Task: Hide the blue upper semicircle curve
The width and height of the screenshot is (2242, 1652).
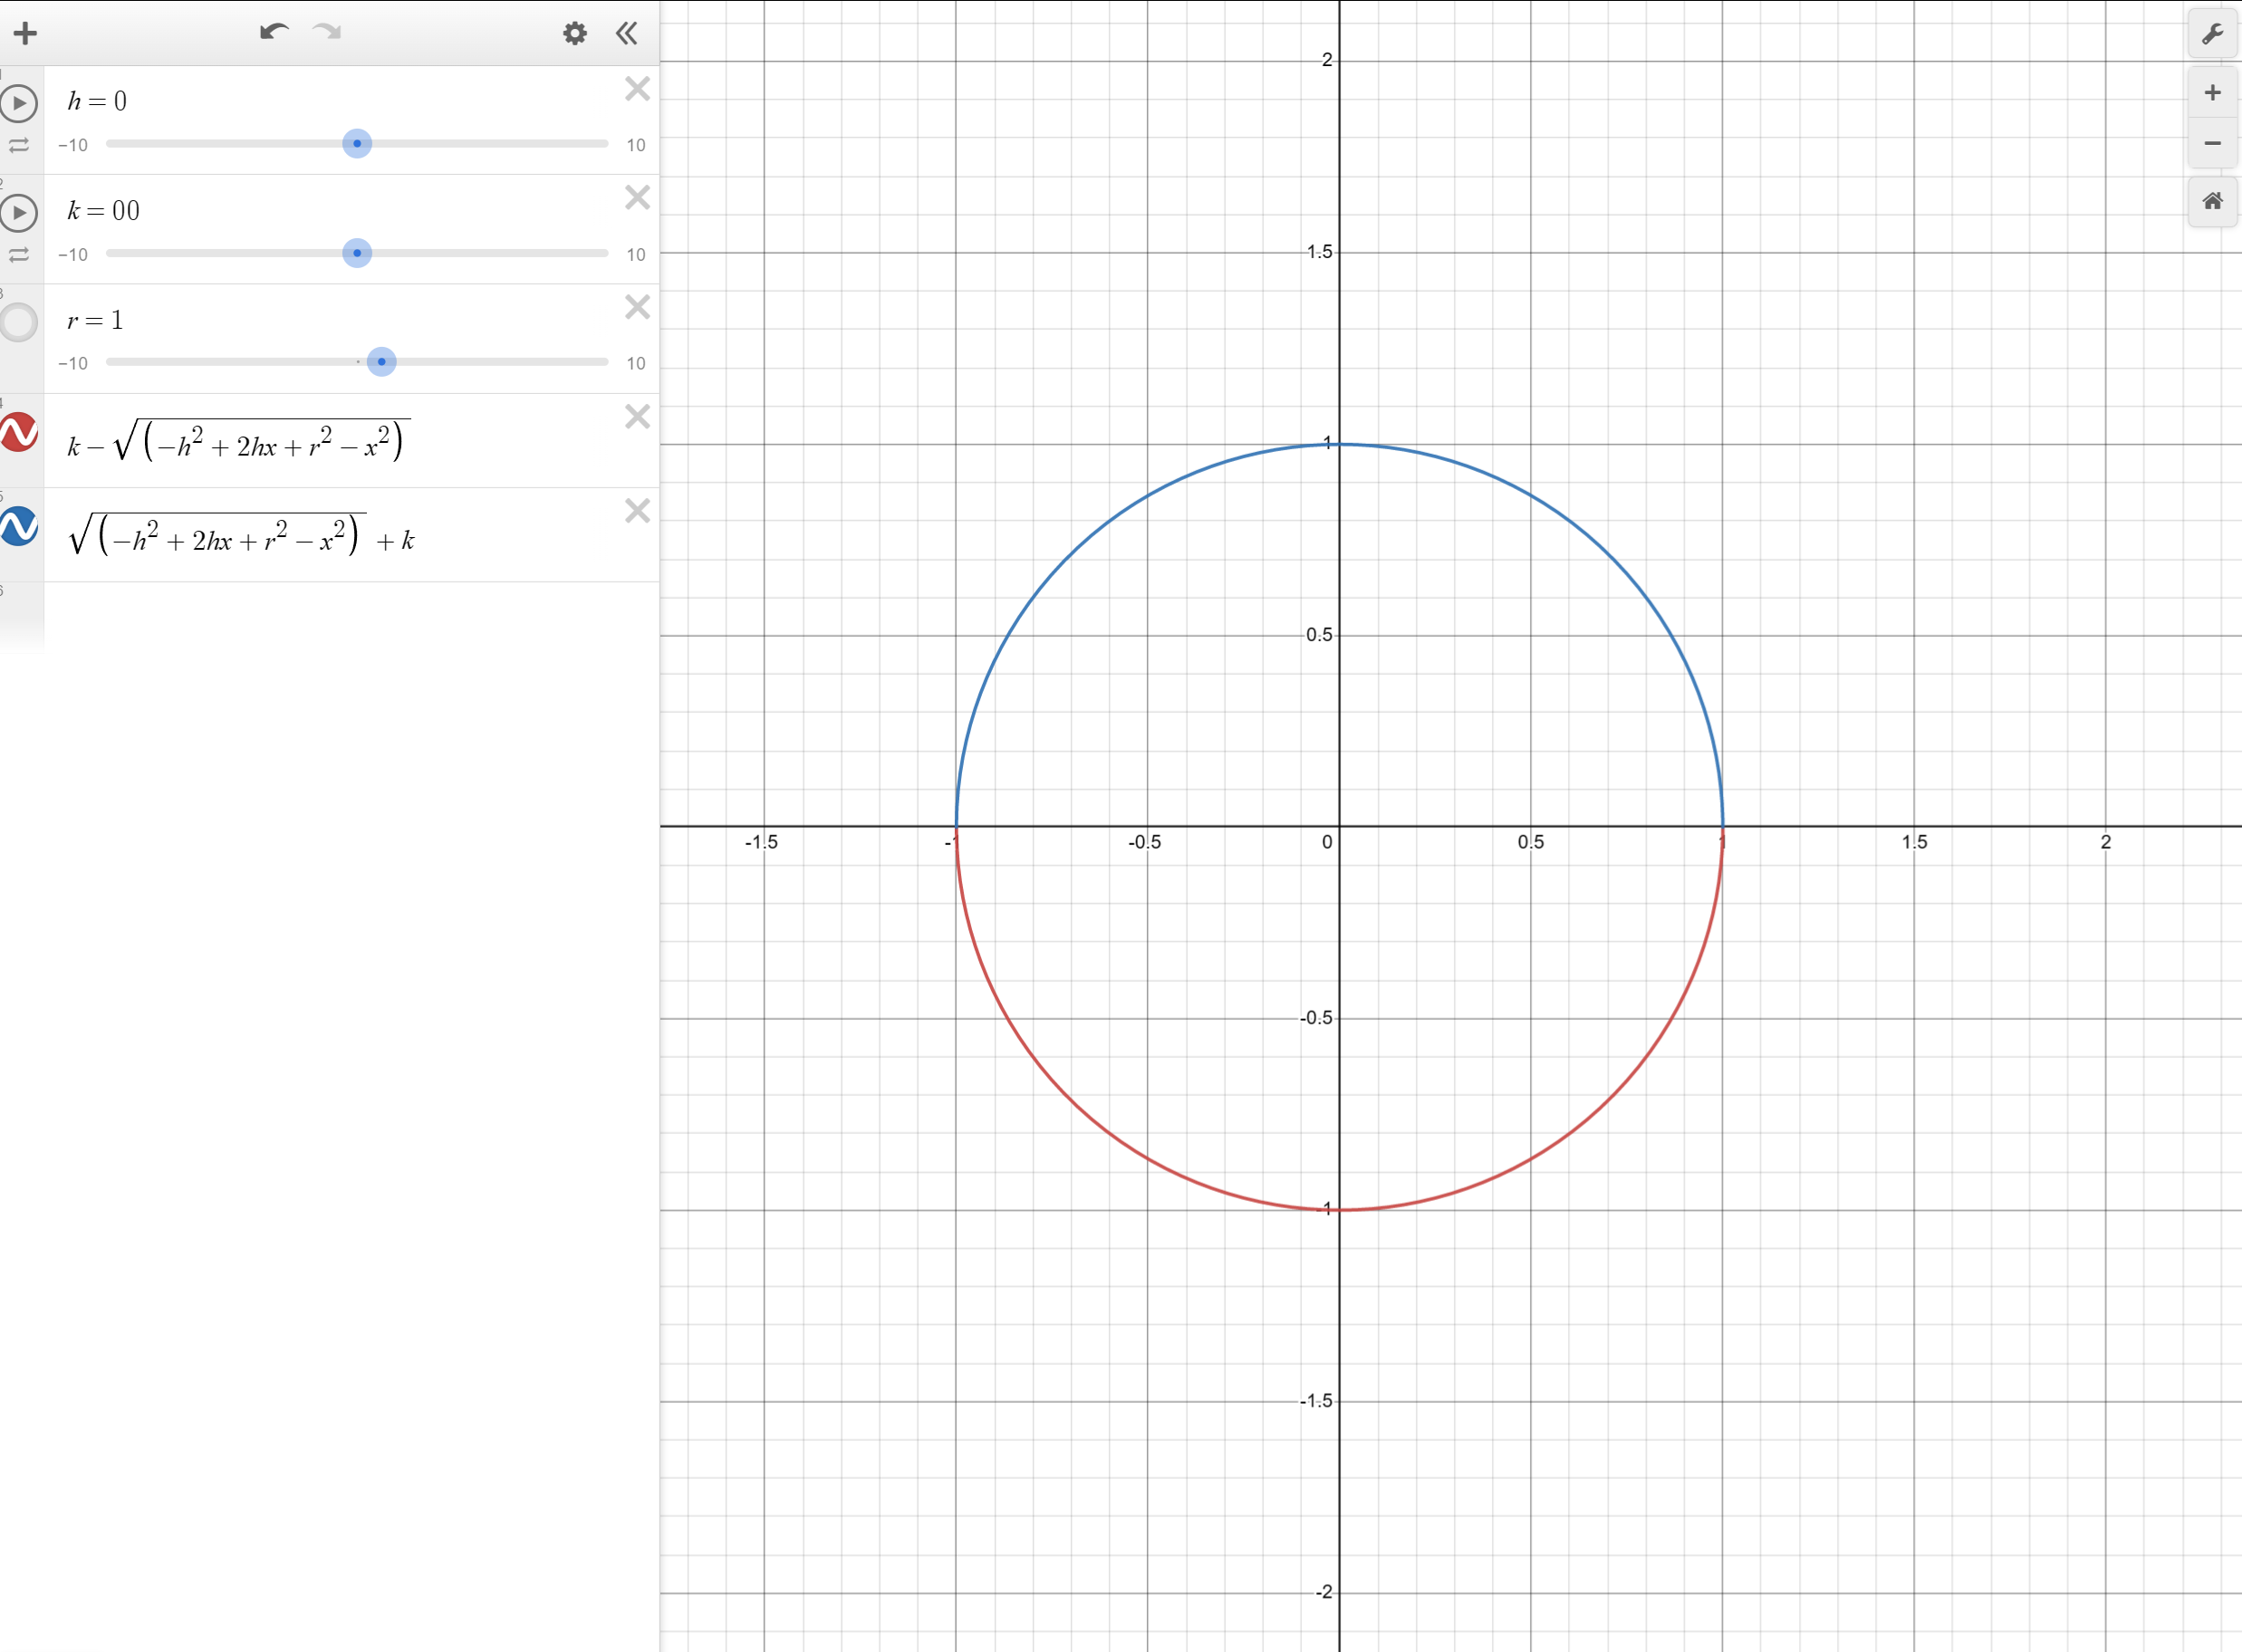Action: [x=19, y=526]
